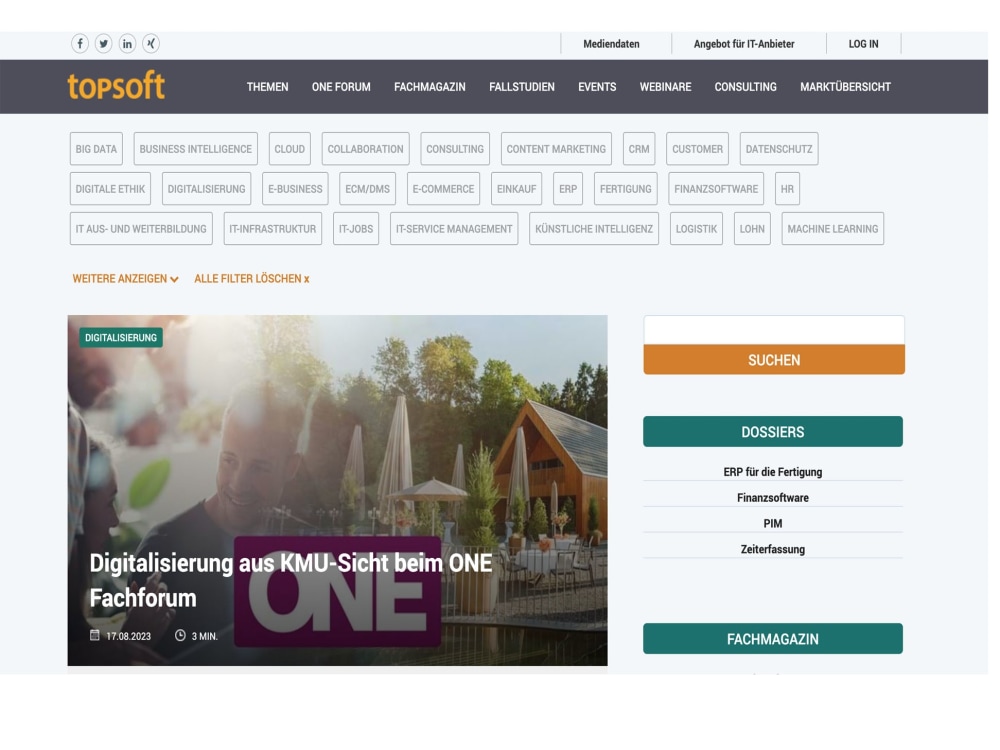Image resolution: width=1000 pixels, height=750 pixels.
Task: Open the EVENTS menu
Action: (x=597, y=87)
